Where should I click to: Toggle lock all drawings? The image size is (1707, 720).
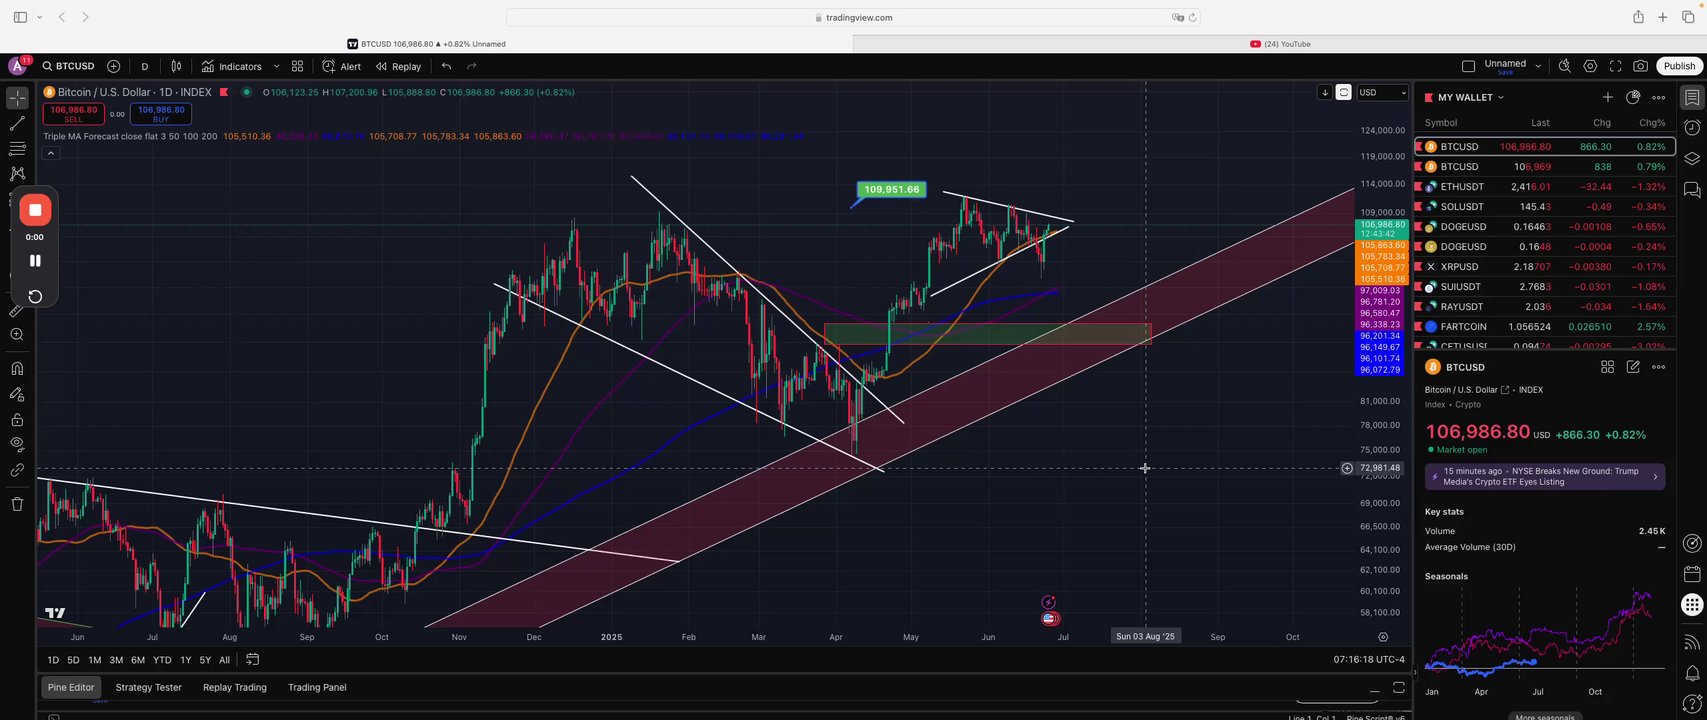(17, 420)
